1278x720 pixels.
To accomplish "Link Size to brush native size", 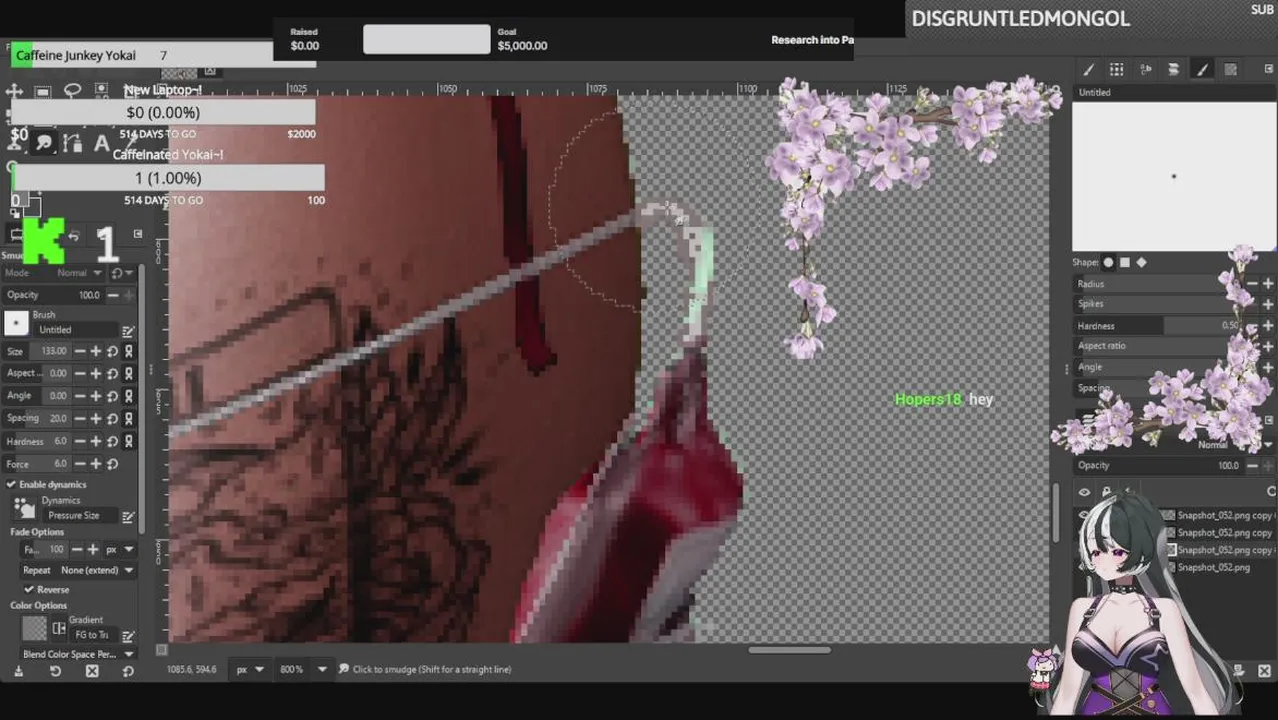I will coord(129,351).
